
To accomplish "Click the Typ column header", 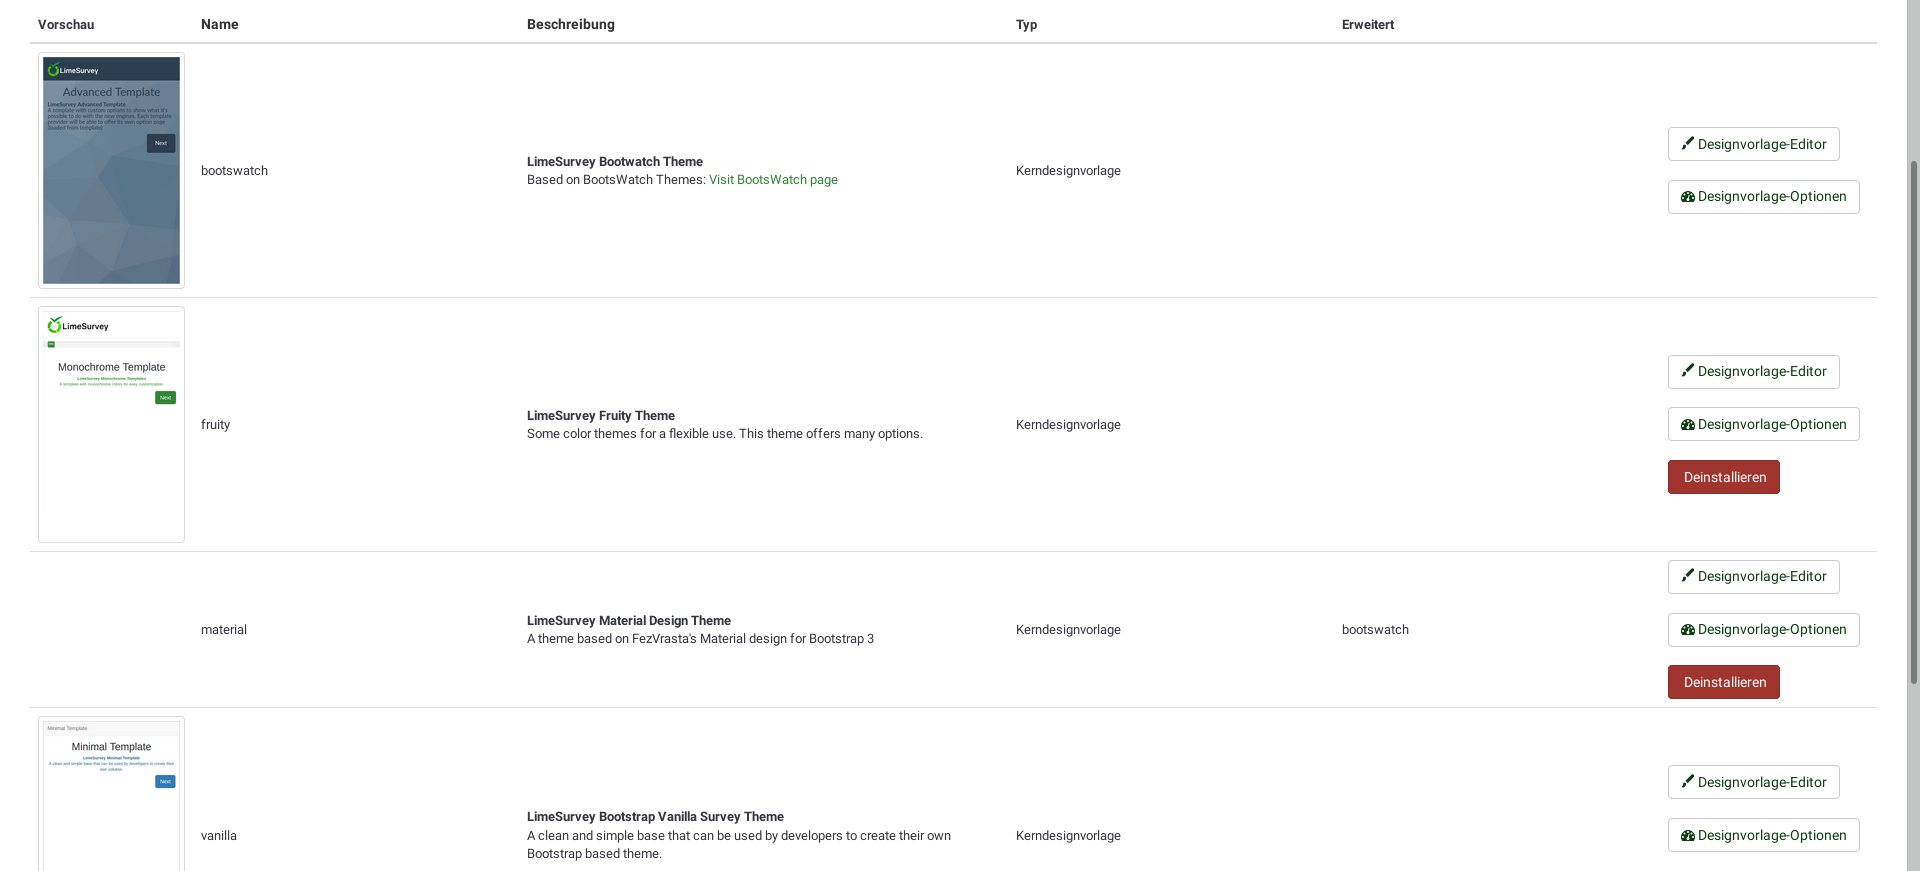I will pos(1026,24).
